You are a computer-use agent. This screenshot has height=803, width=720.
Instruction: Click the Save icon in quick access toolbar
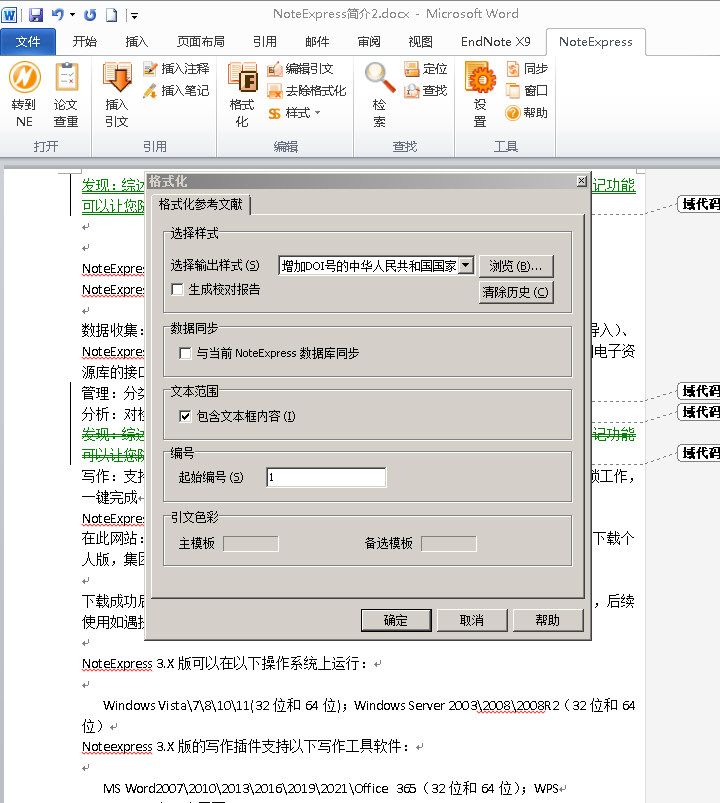point(36,15)
